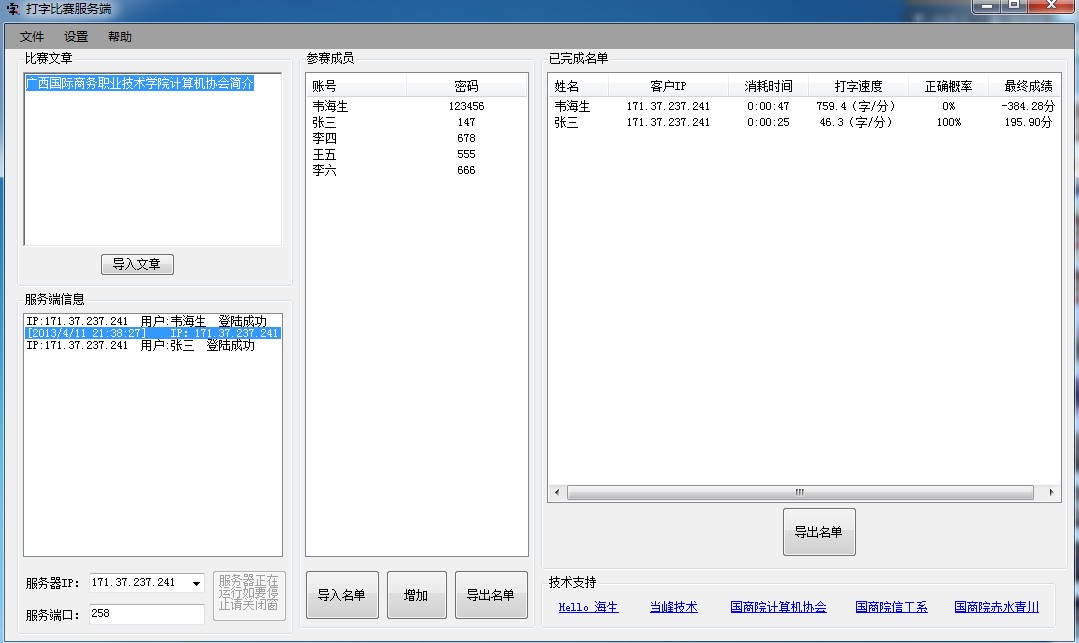Open the 当峰技术 link
This screenshot has height=643, width=1079.
(673, 607)
